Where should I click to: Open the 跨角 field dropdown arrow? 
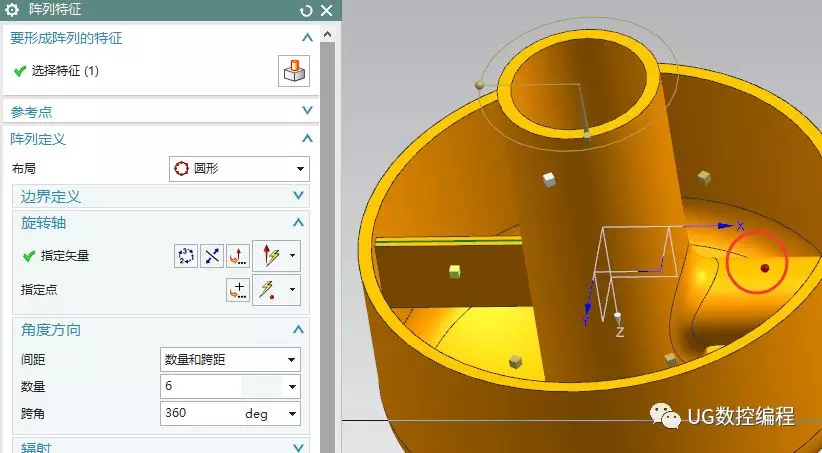click(x=292, y=414)
